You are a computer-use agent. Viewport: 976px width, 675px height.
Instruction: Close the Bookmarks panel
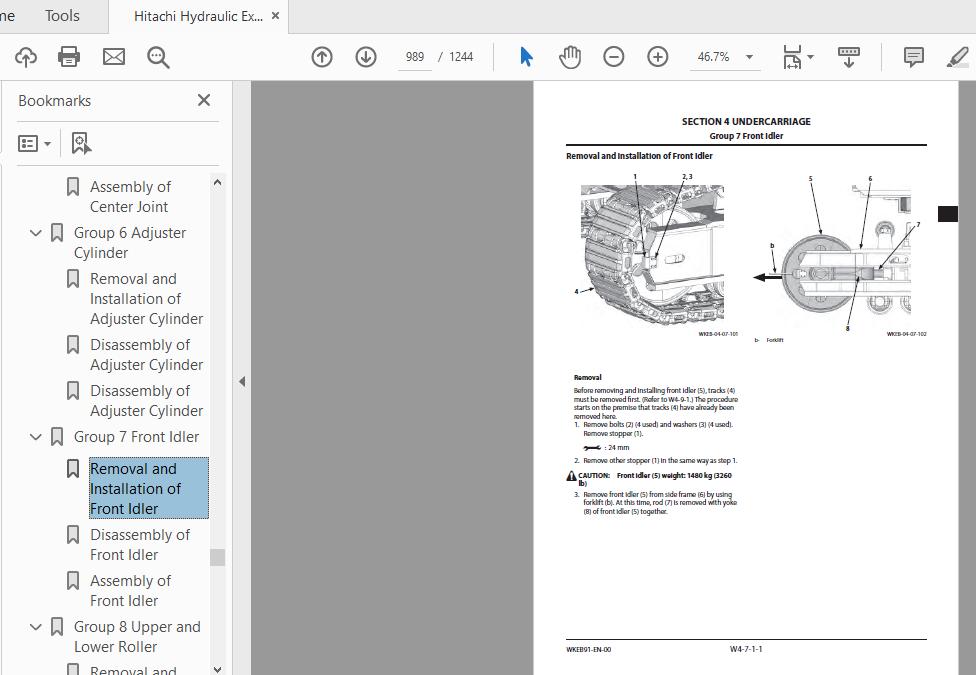pos(204,100)
